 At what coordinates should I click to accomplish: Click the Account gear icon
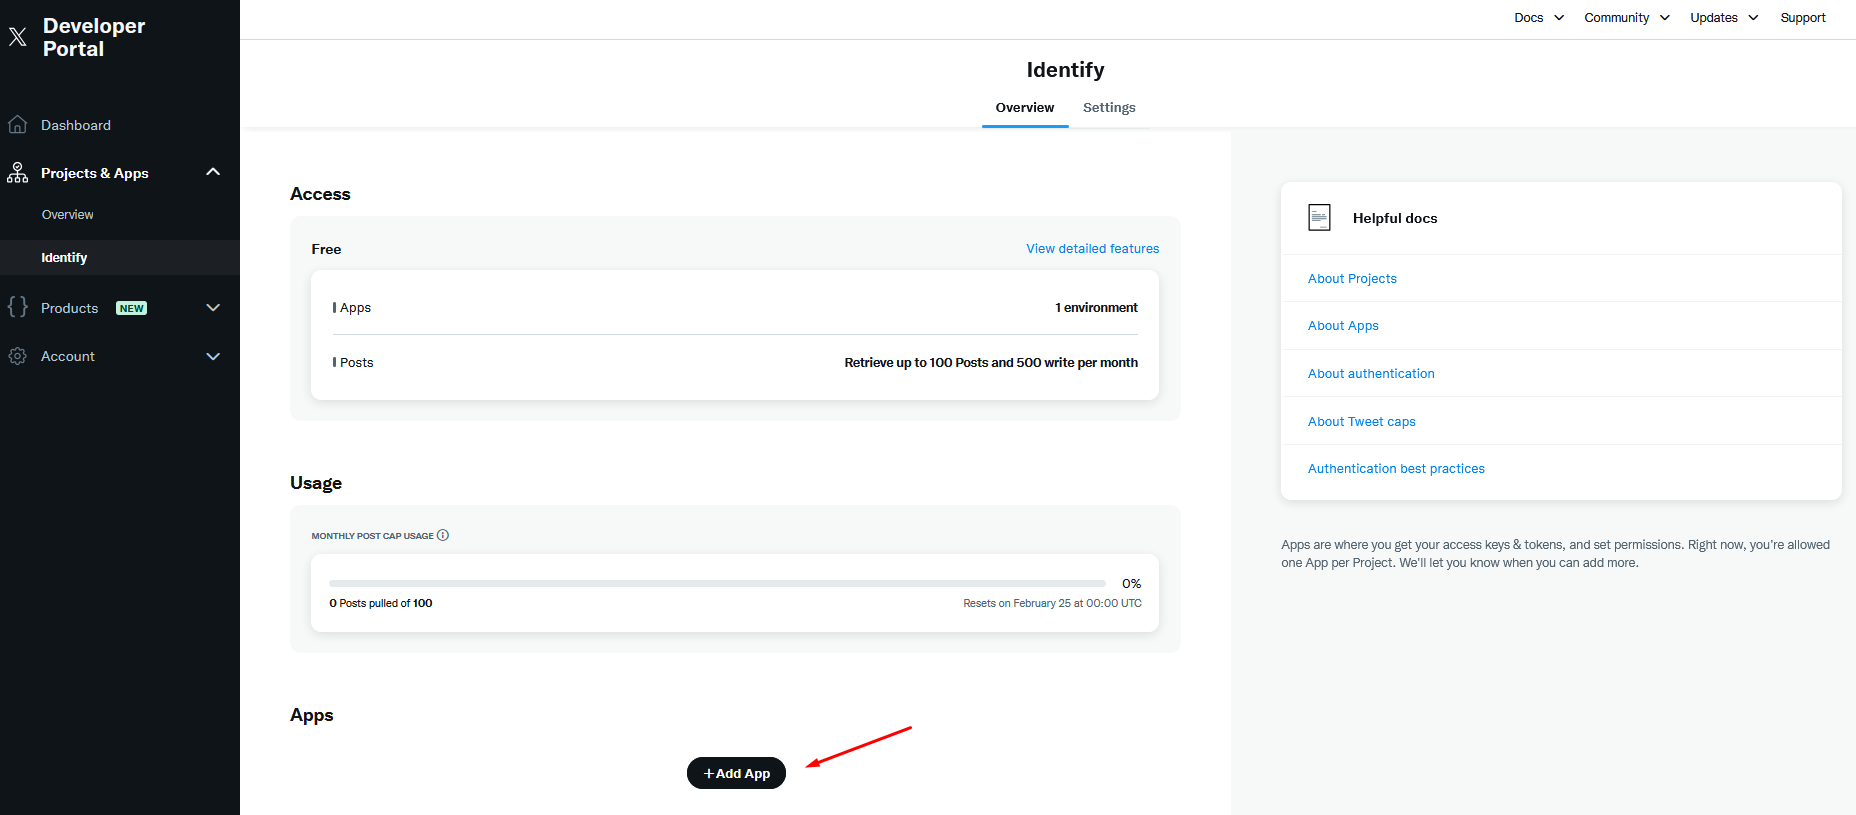[17, 356]
